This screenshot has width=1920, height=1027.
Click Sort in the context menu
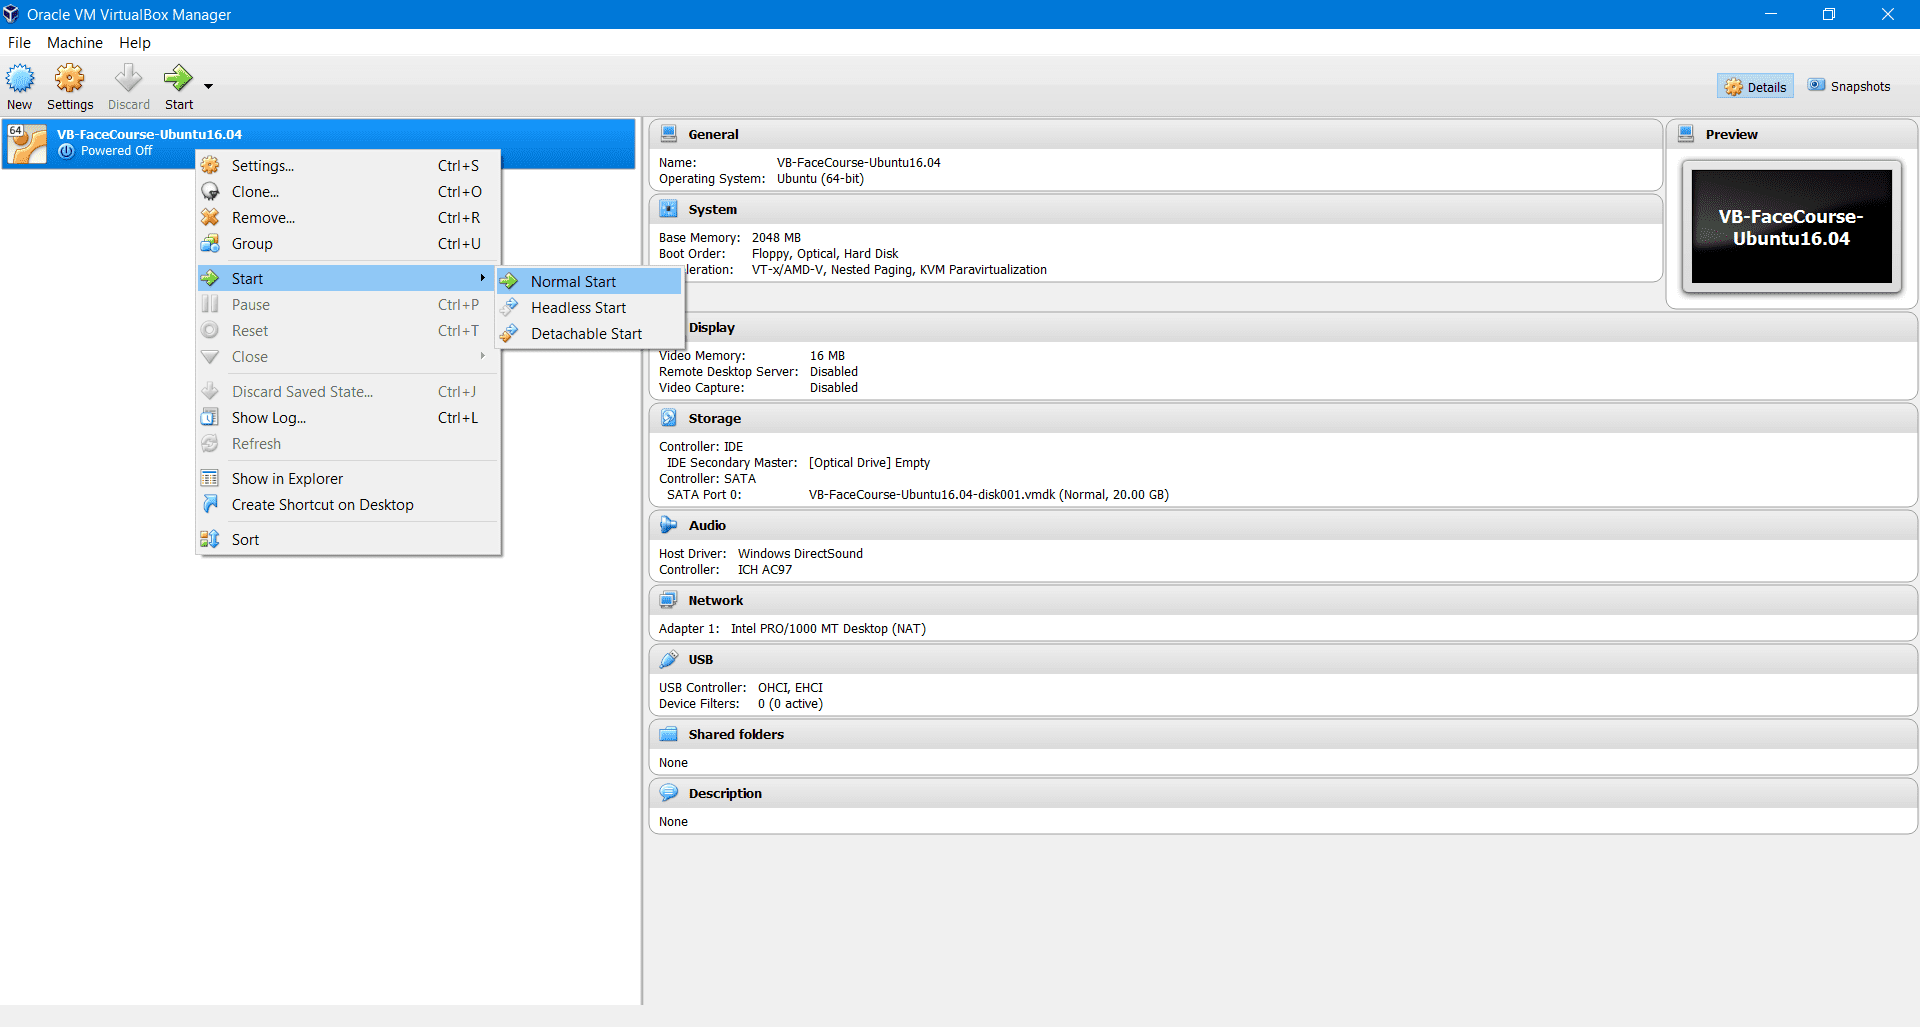[348, 540]
